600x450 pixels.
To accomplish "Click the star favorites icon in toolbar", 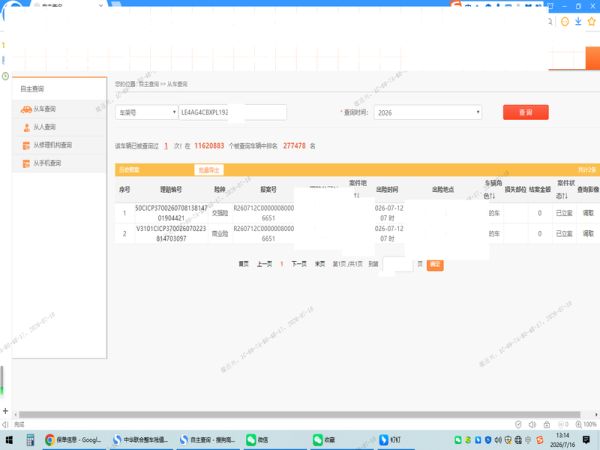I will coord(592,21).
